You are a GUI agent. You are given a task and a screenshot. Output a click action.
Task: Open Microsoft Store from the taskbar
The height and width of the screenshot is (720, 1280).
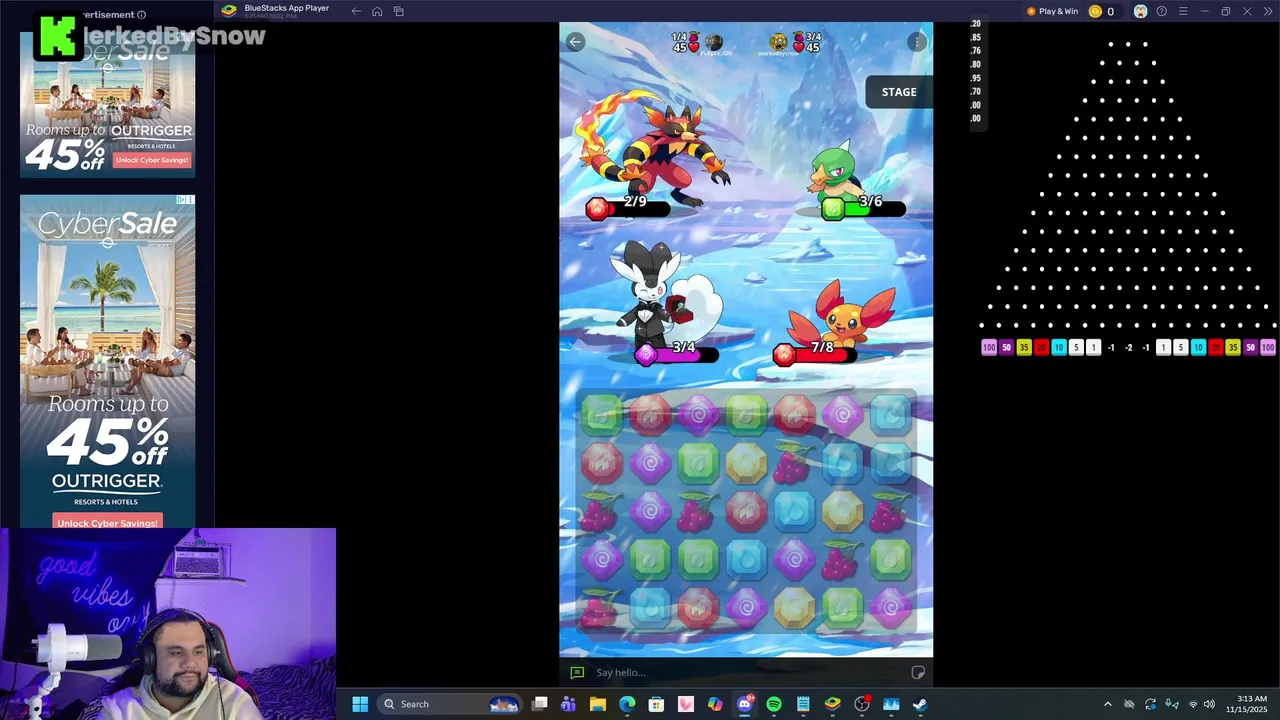point(656,704)
